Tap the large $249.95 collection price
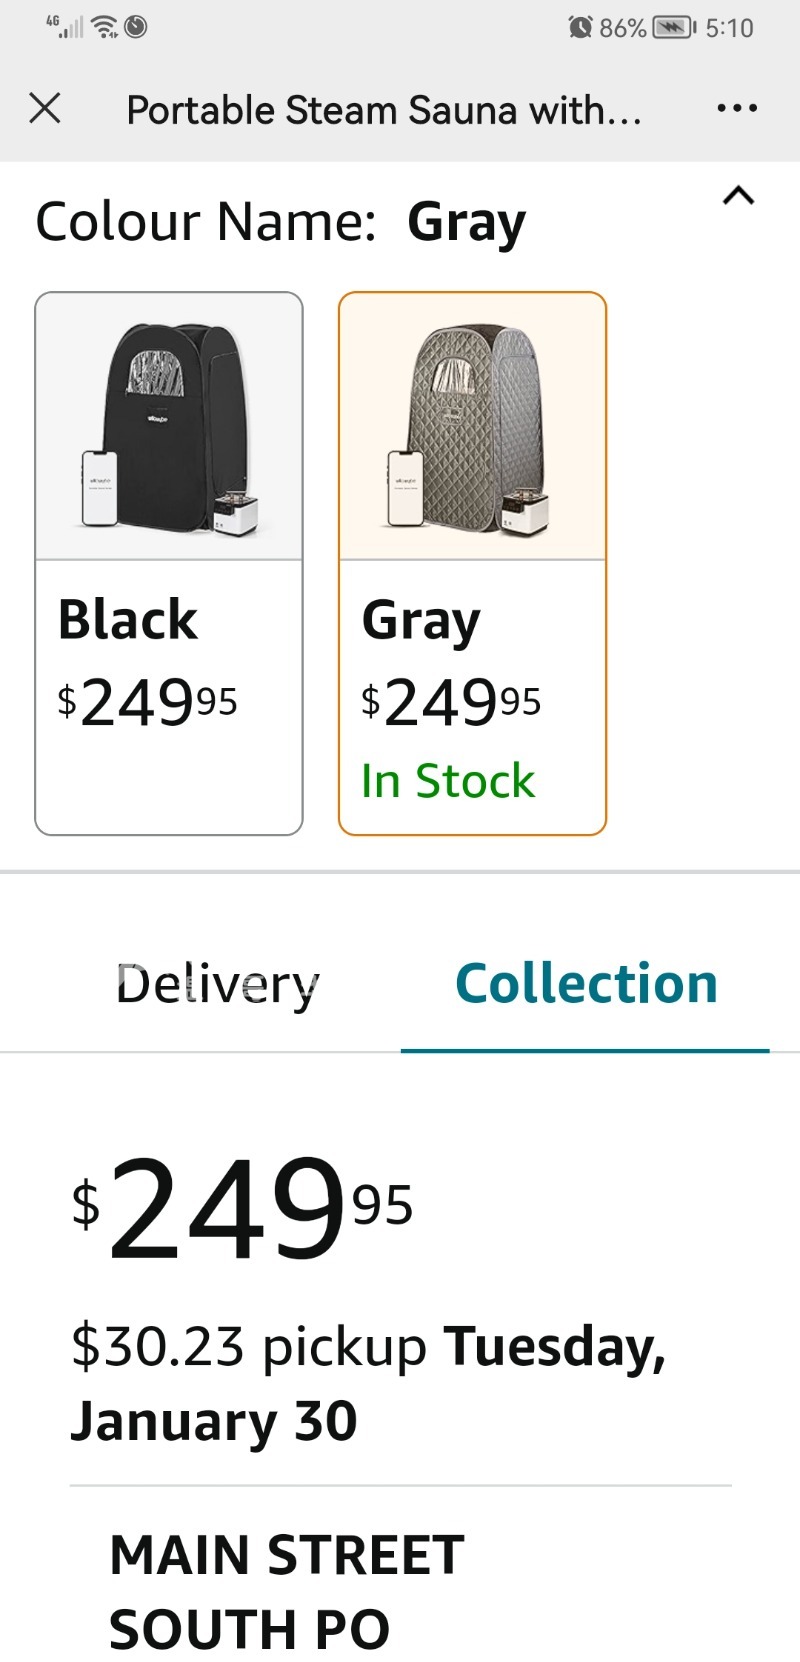 (x=242, y=1208)
